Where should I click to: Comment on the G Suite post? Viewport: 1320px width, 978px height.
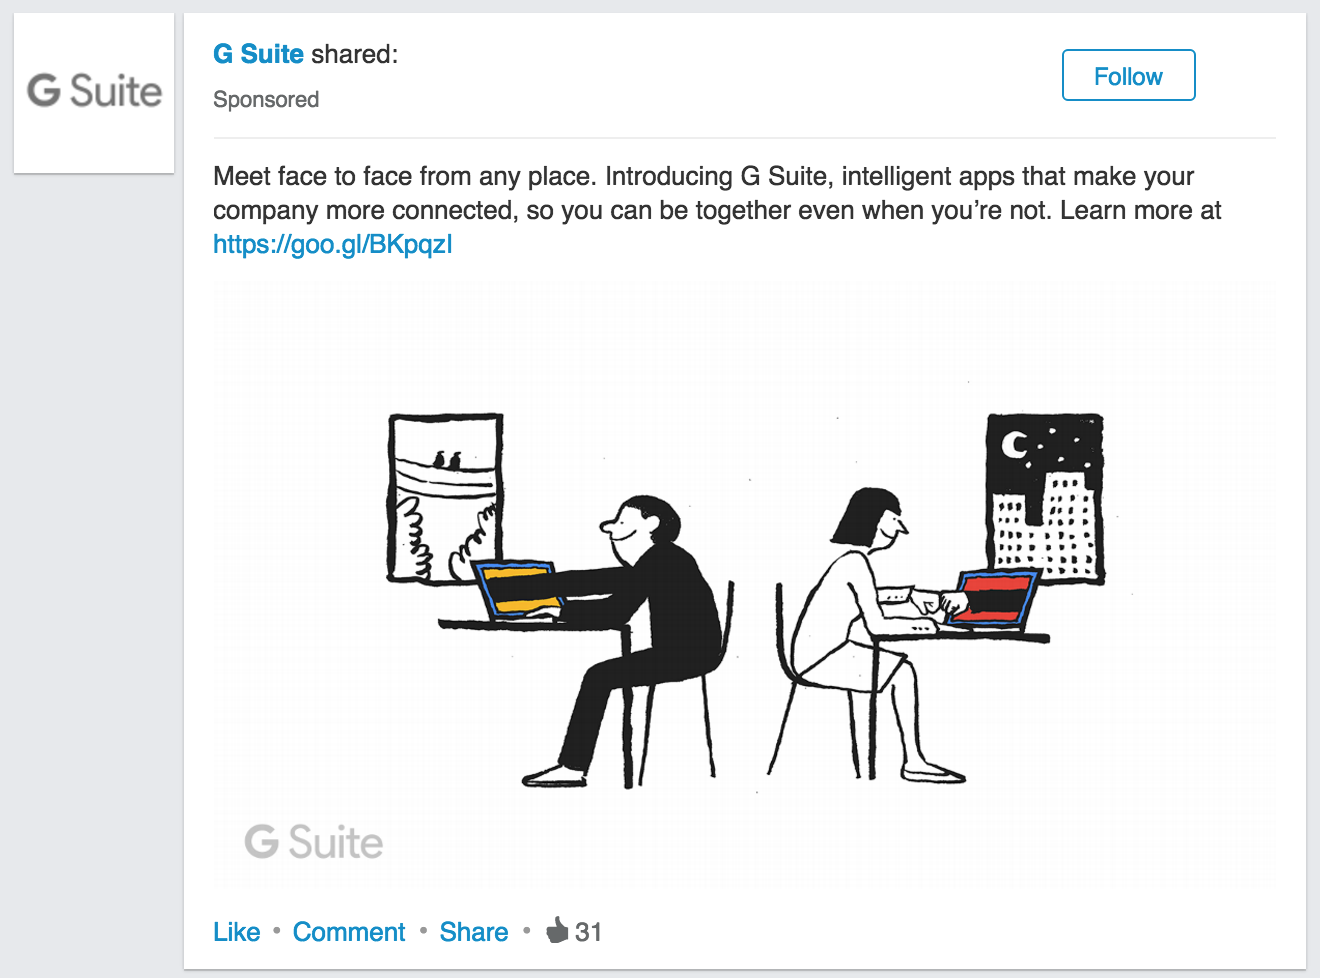tap(348, 931)
